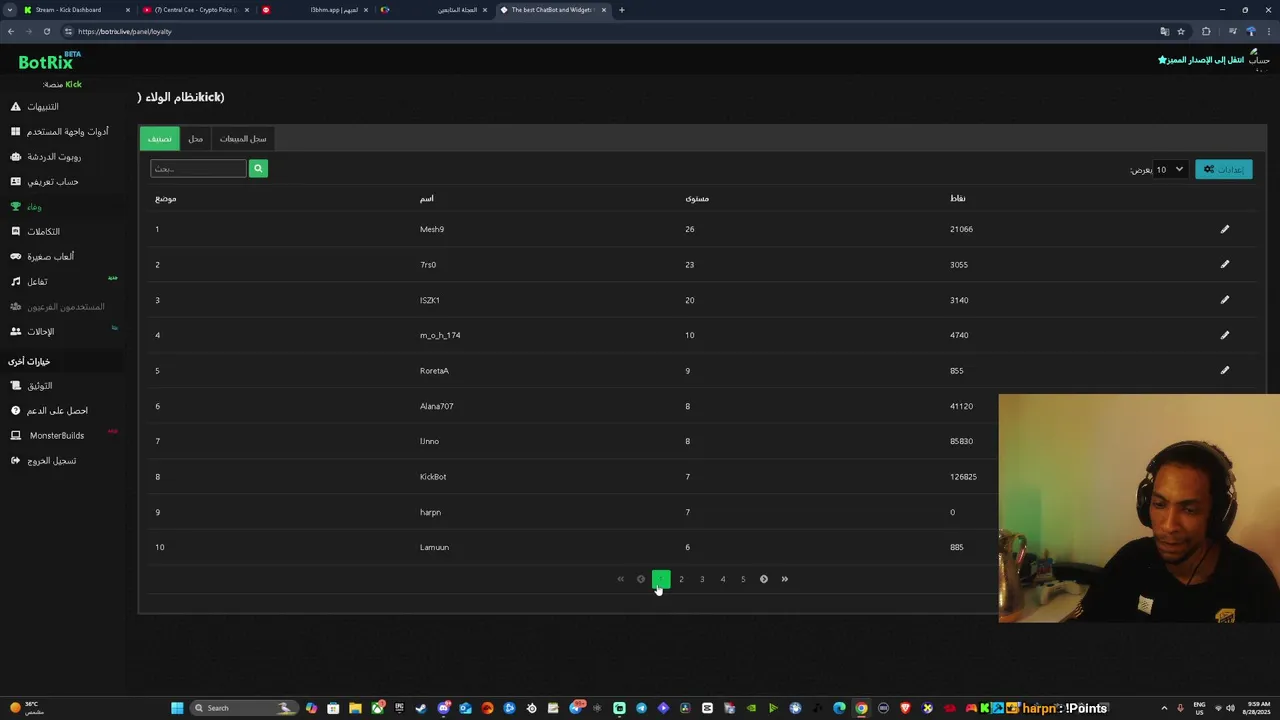Bookmark this page with star icon

click(x=1181, y=31)
